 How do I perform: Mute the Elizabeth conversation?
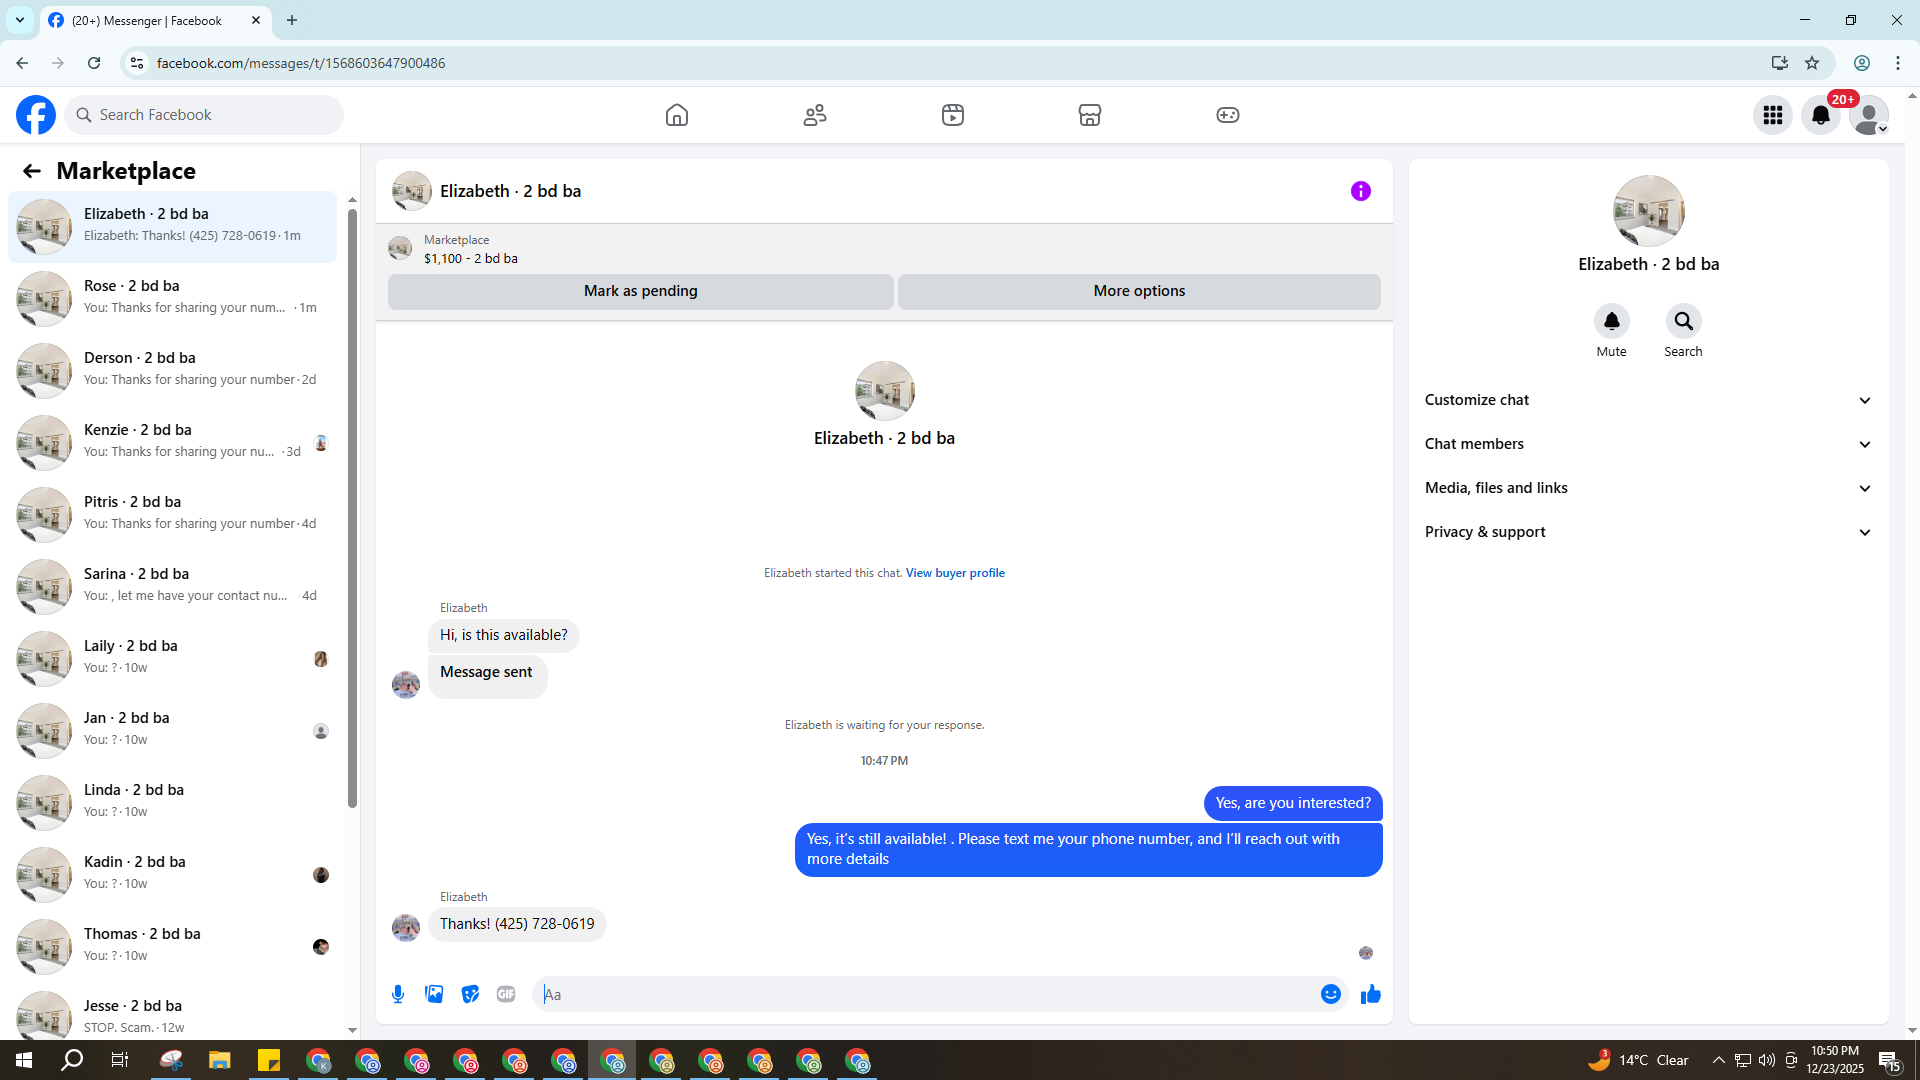click(1611, 322)
